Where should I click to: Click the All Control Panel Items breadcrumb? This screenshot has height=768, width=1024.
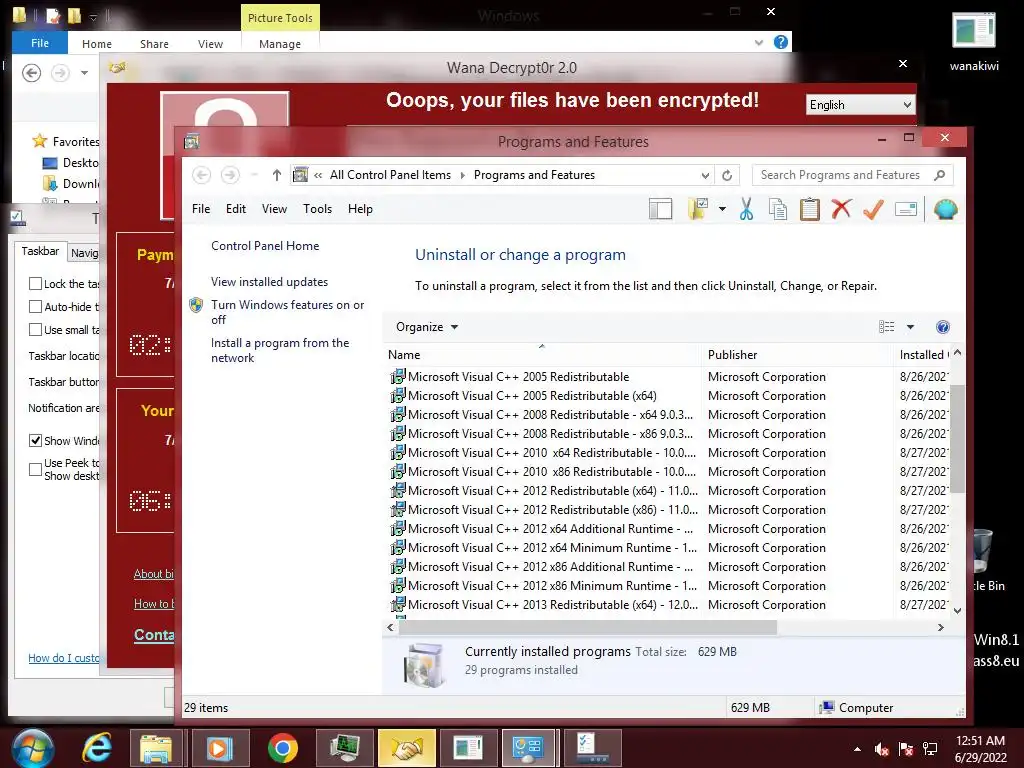[x=390, y=175]
